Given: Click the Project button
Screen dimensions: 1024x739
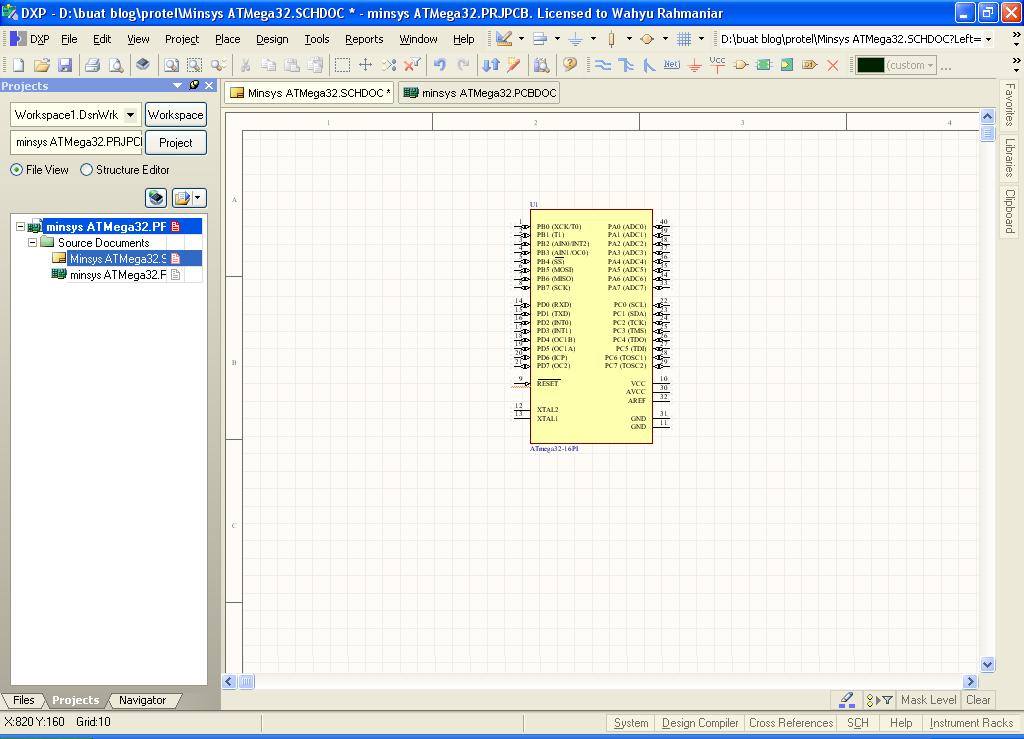Looking at the screenshot, I should tap(176, 142).
